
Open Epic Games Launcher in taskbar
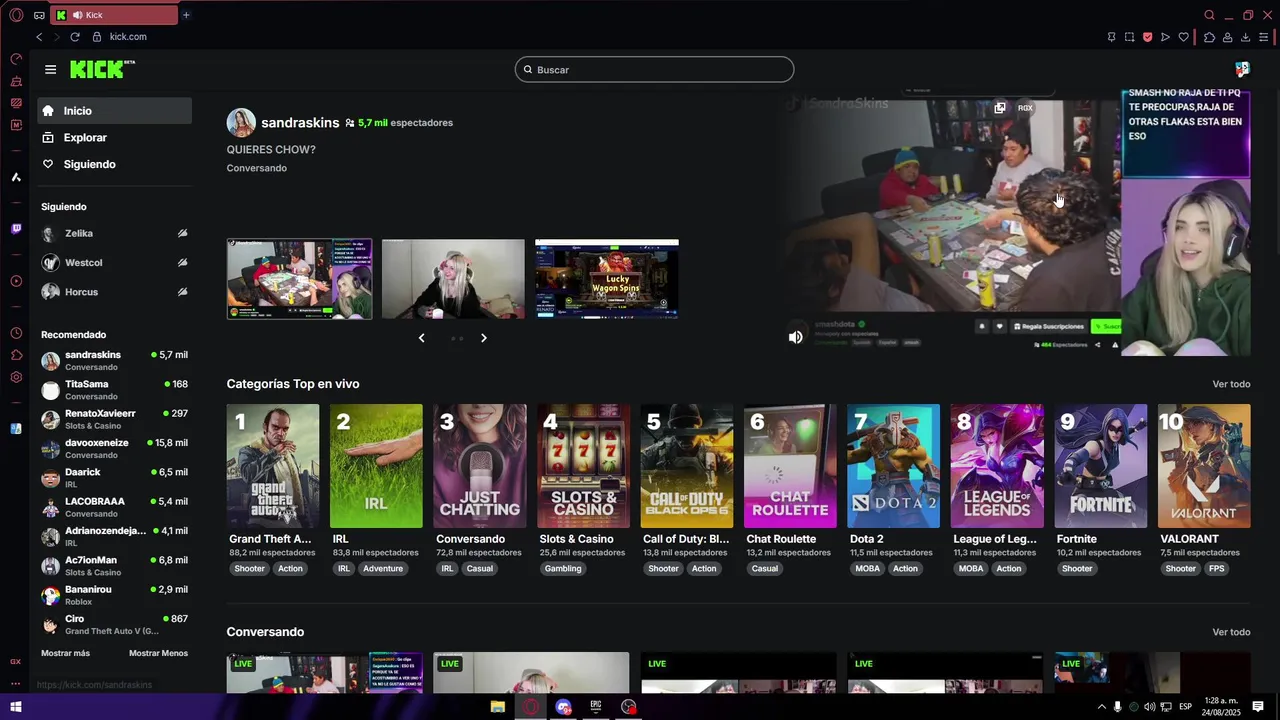click(596, 707)
